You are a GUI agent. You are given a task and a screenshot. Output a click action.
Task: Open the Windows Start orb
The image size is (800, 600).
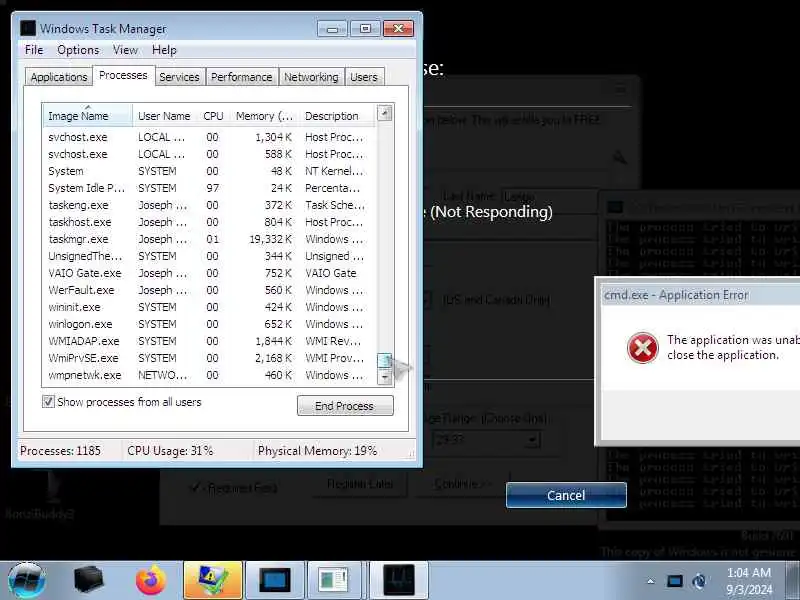click(27, 580)
